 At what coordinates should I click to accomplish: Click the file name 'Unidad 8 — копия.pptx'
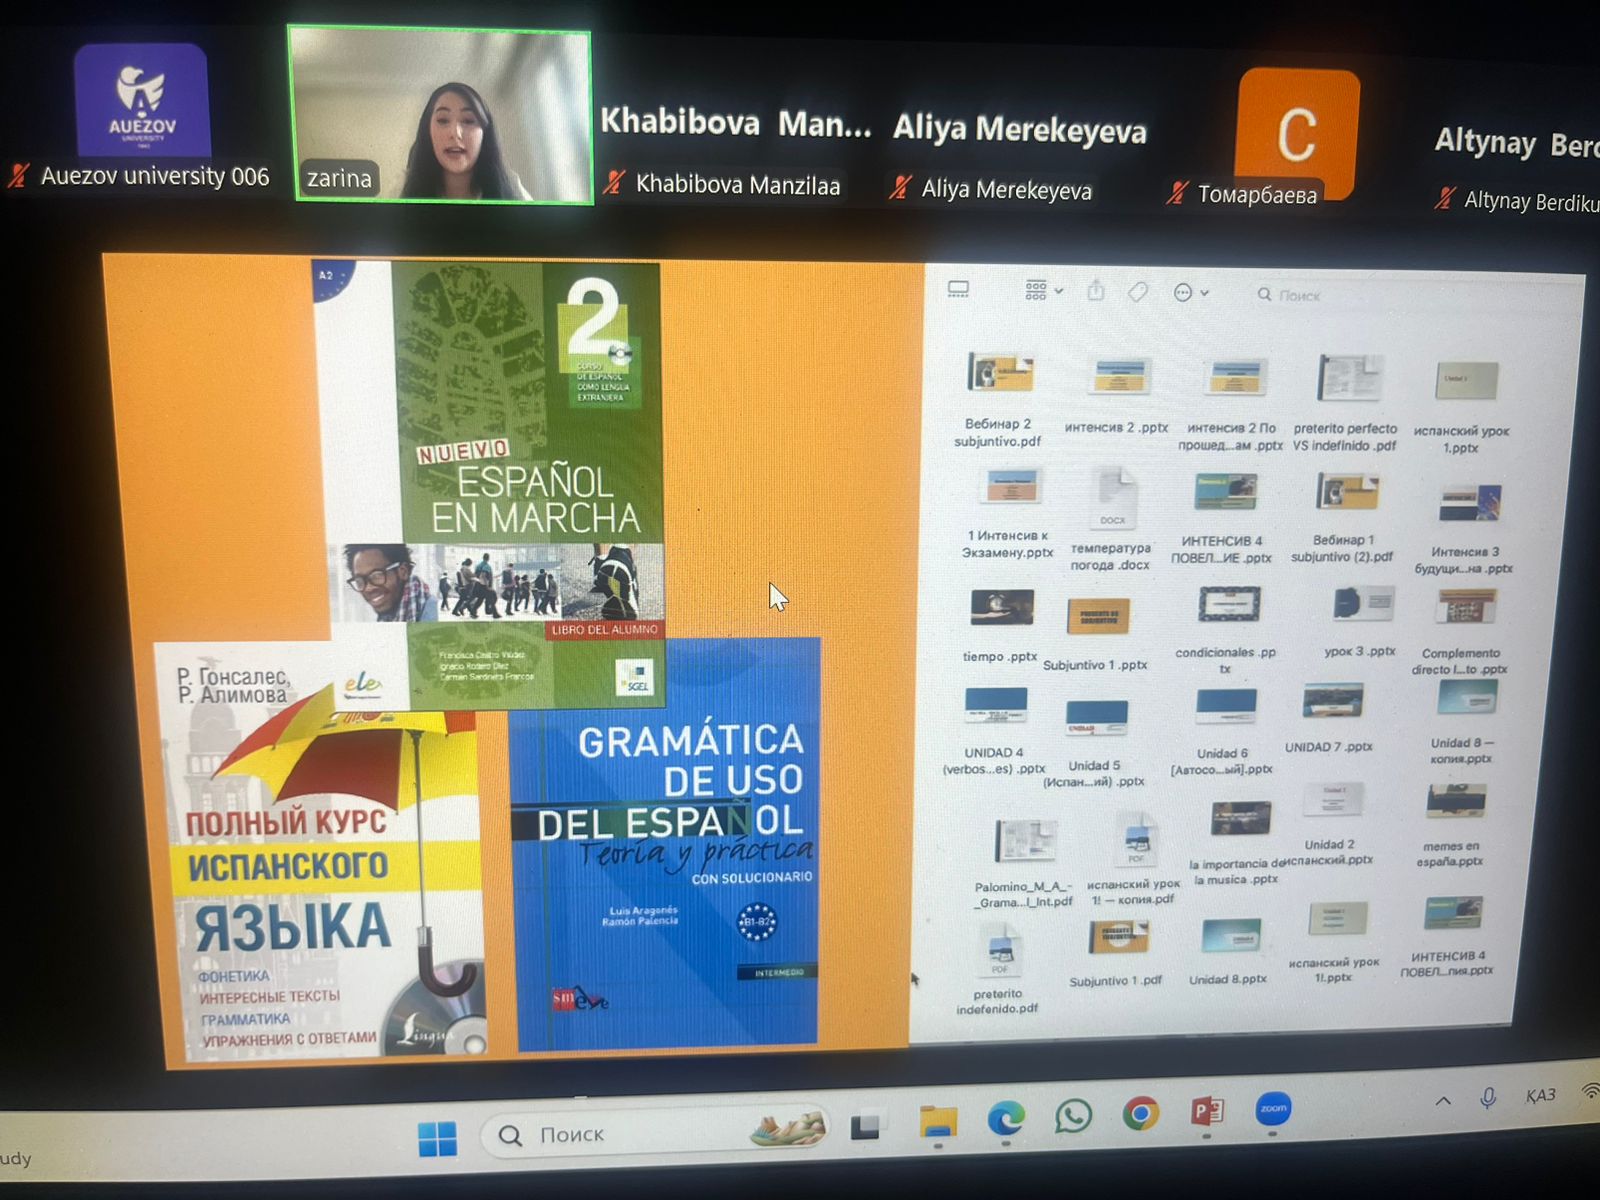click(x=1461, y=750)
